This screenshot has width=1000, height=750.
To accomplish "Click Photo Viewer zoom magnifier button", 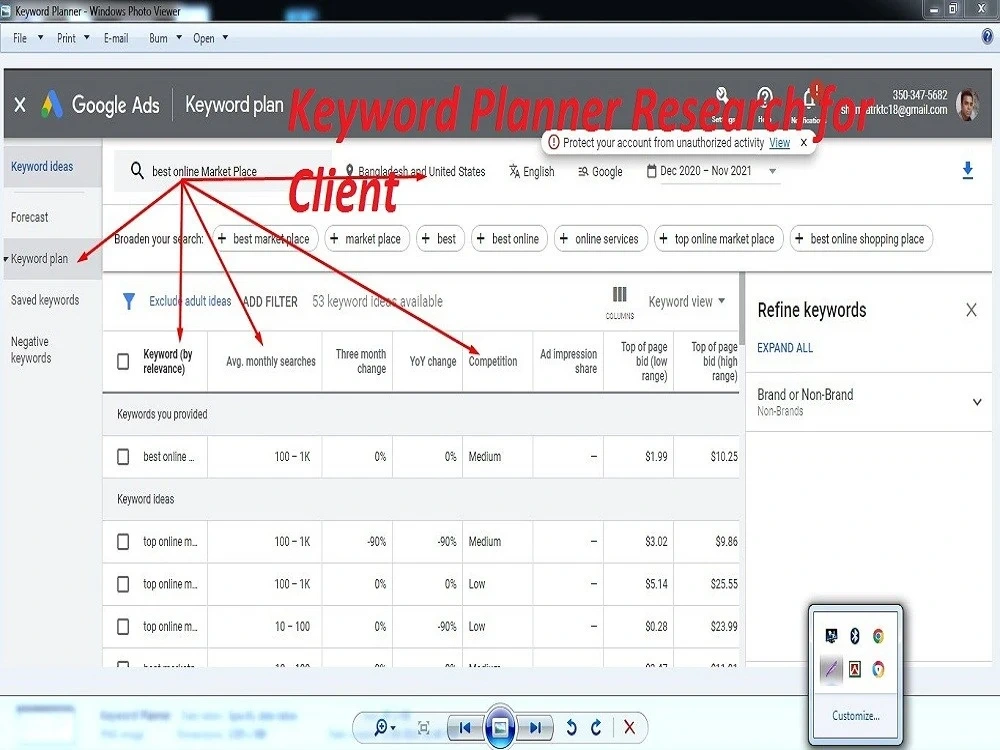I will [383, 727].
